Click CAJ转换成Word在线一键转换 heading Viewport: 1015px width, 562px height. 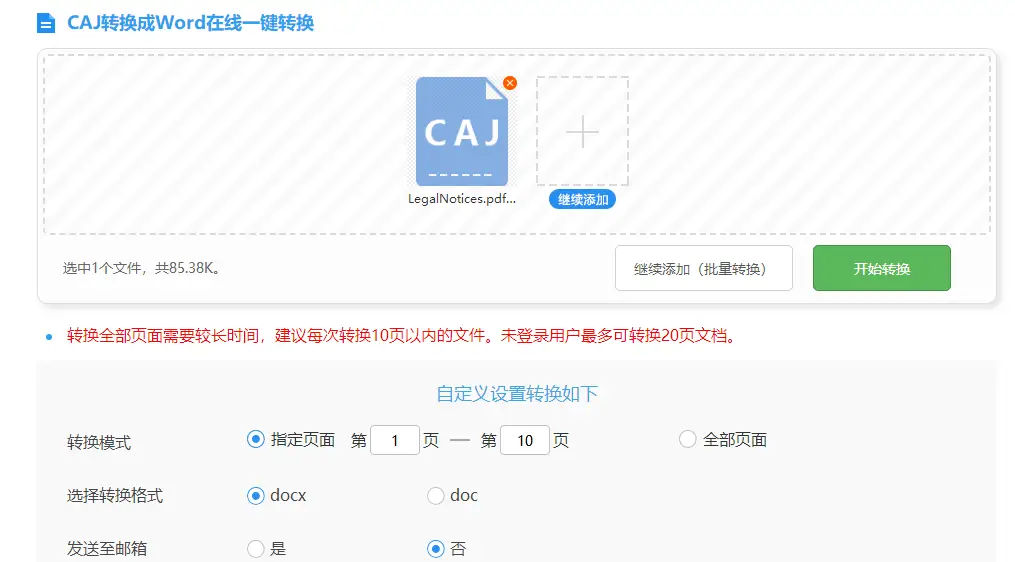coord(190,23)
